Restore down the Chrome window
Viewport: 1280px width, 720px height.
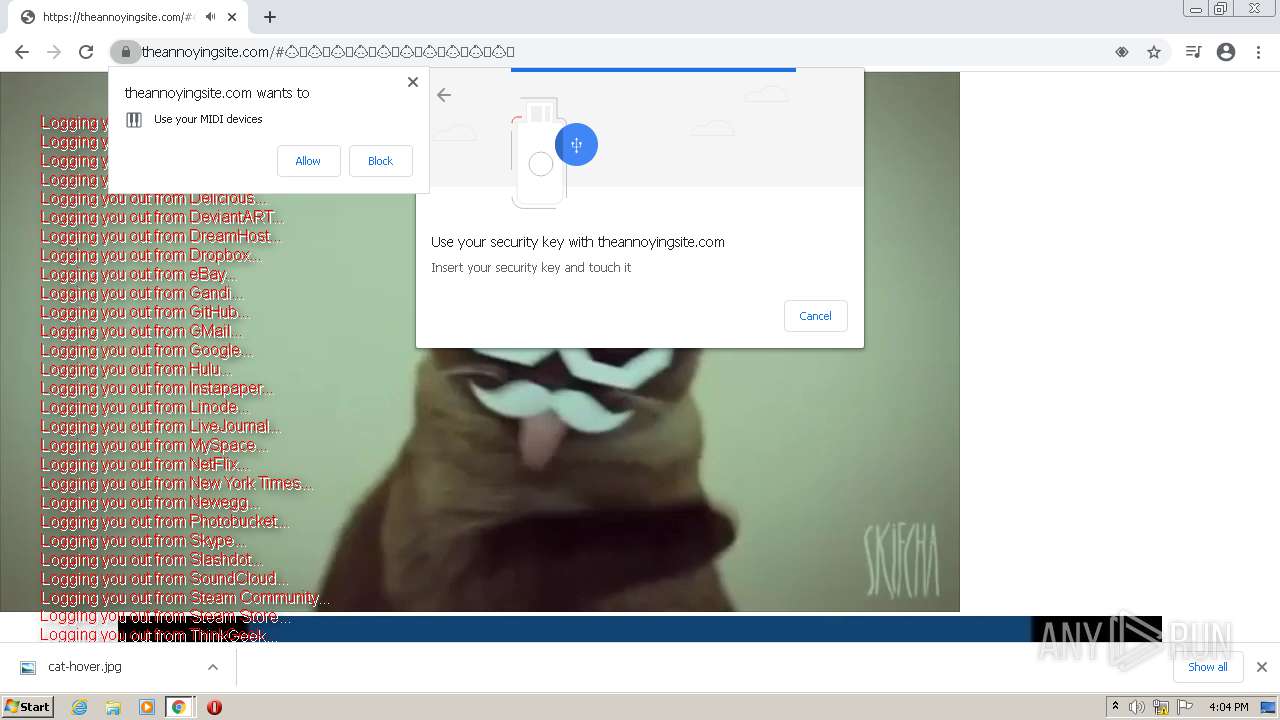coord(1221,9)
